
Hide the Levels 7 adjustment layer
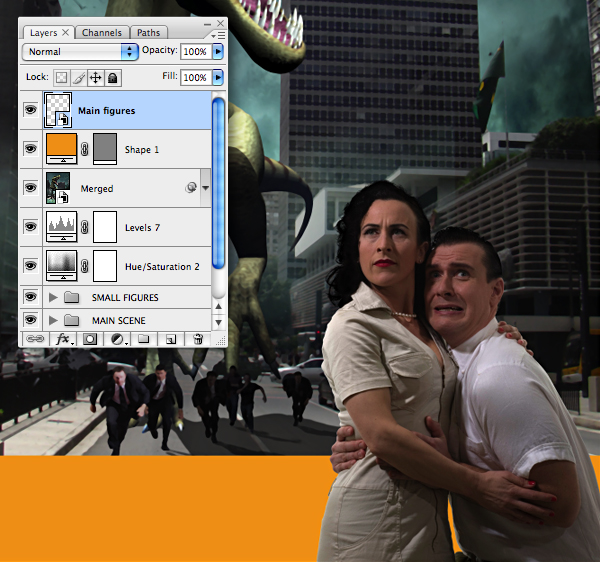31,226
